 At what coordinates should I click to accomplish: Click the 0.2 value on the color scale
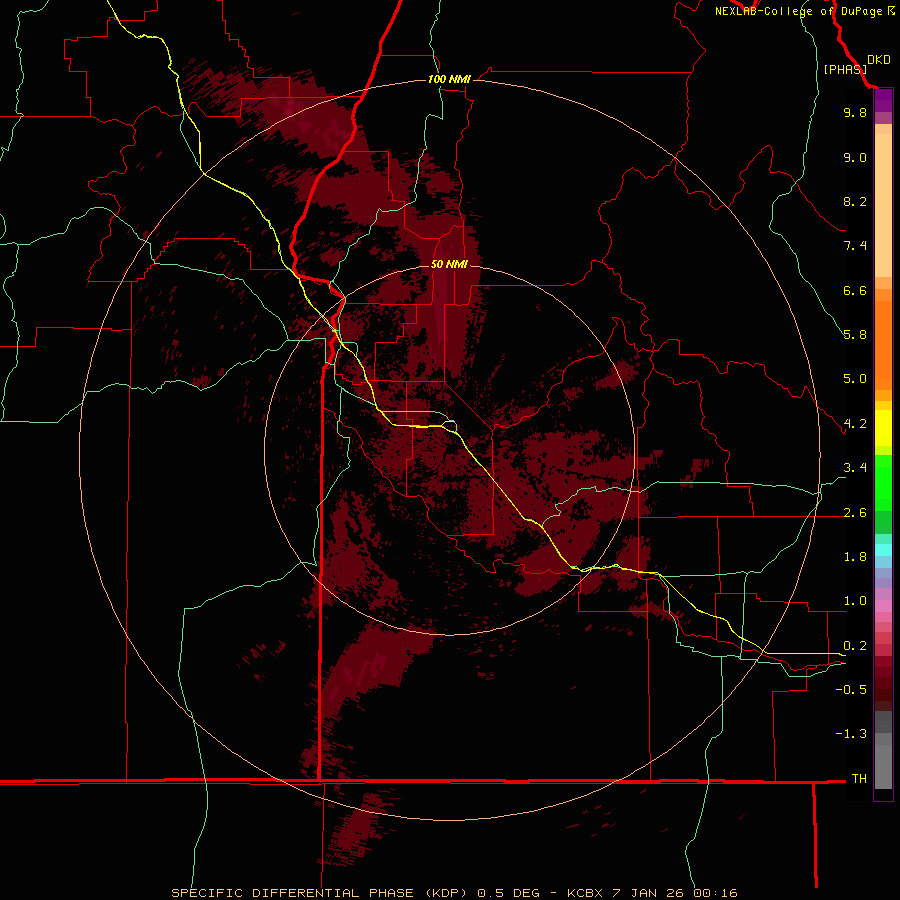[855, 646]
